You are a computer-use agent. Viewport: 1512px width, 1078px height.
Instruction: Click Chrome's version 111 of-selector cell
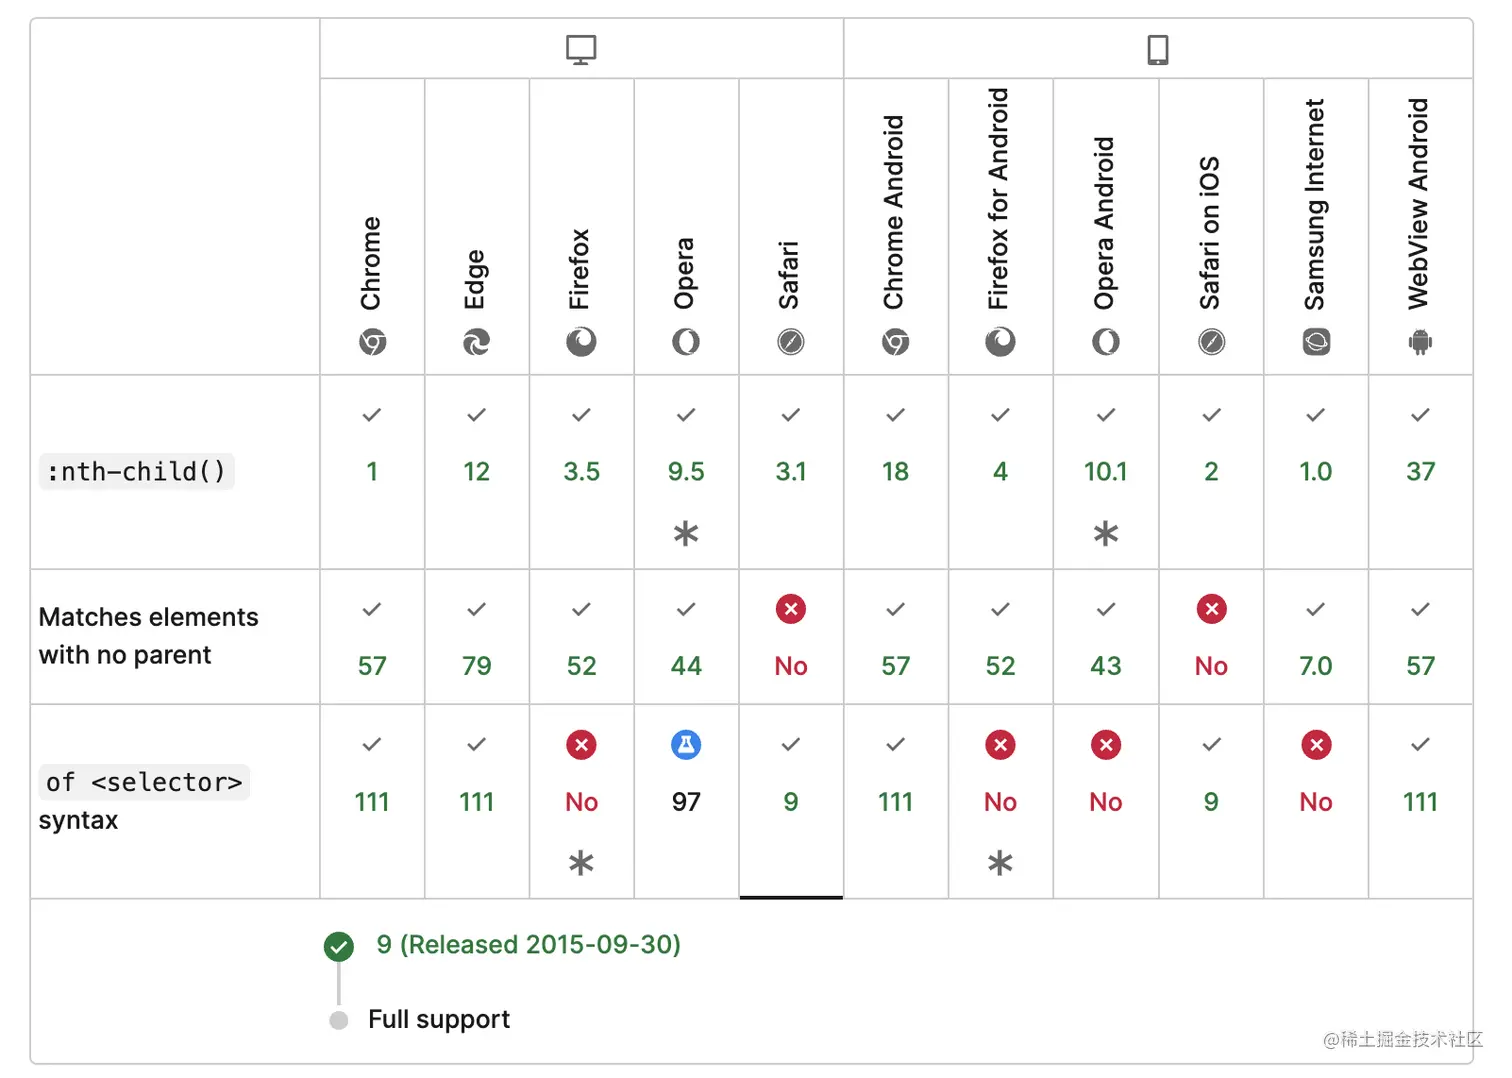tap(372, 801)
